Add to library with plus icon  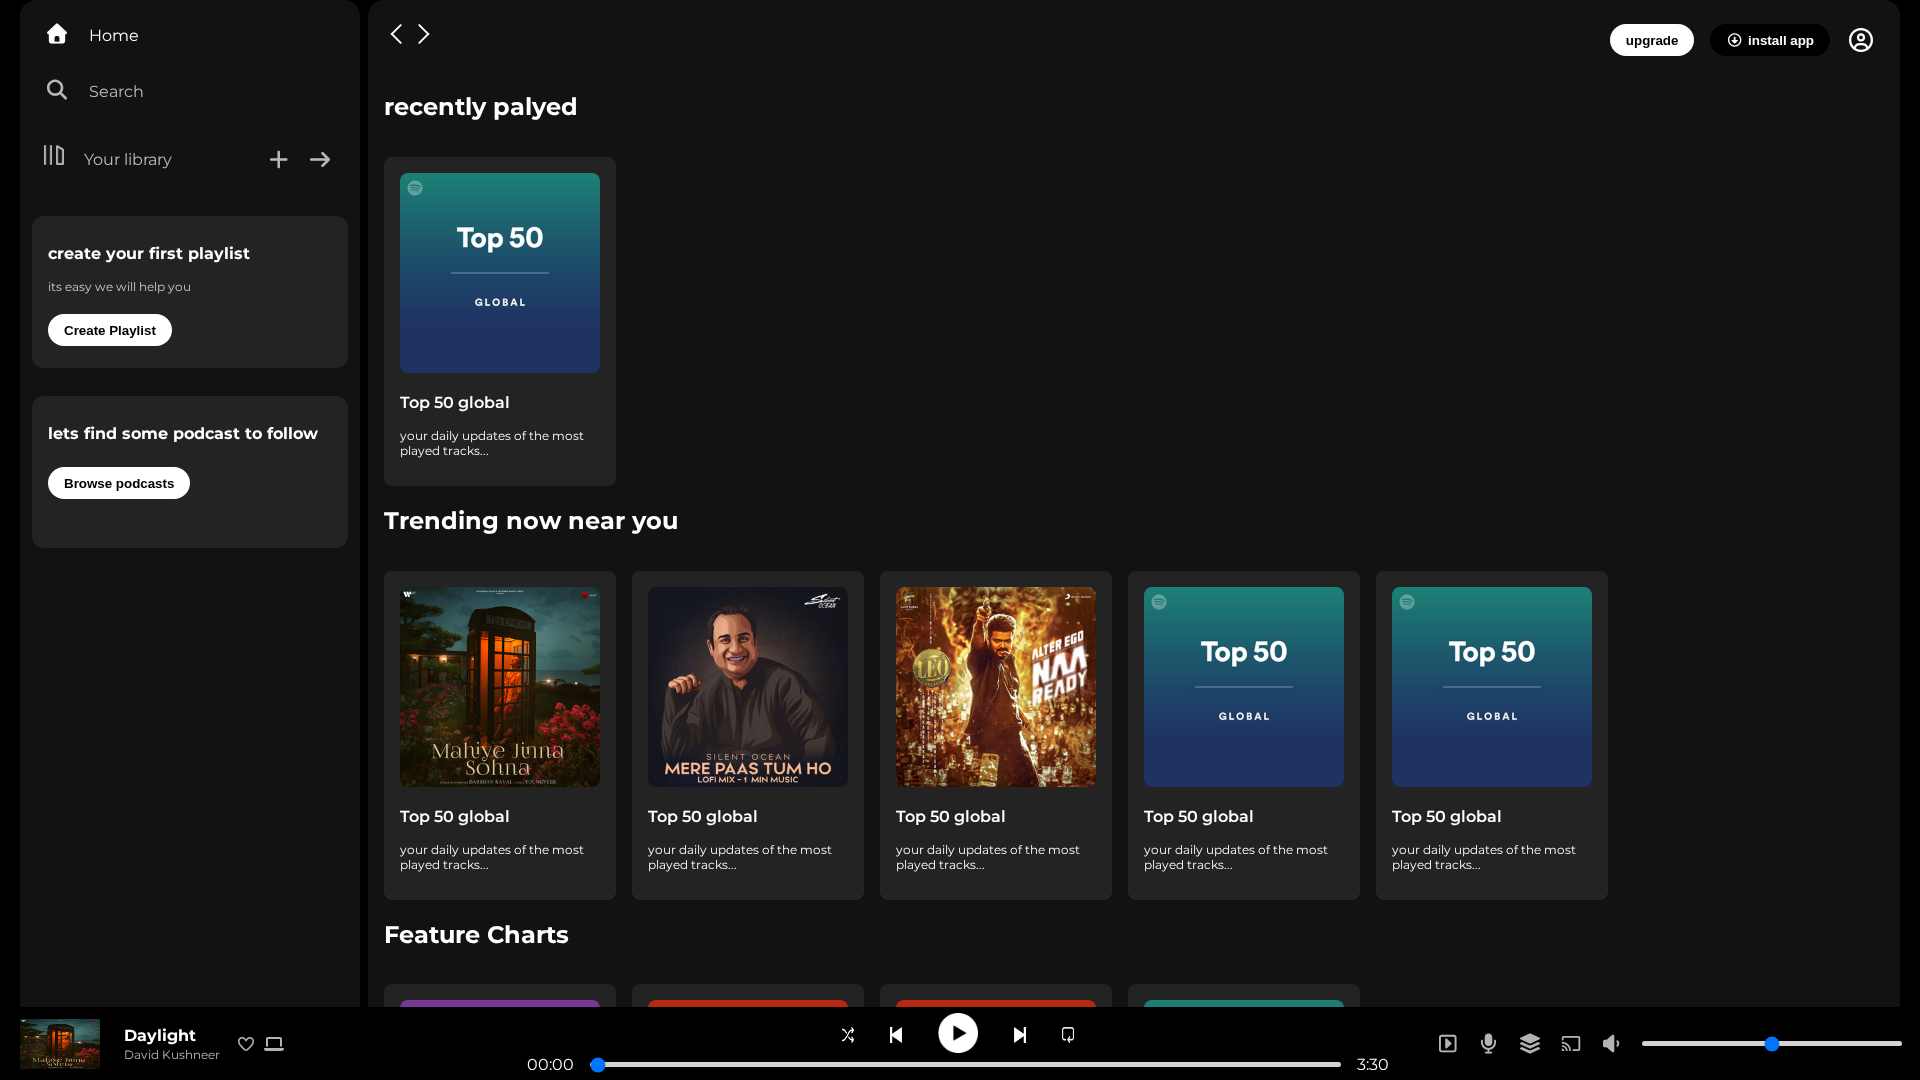[279, 160]
